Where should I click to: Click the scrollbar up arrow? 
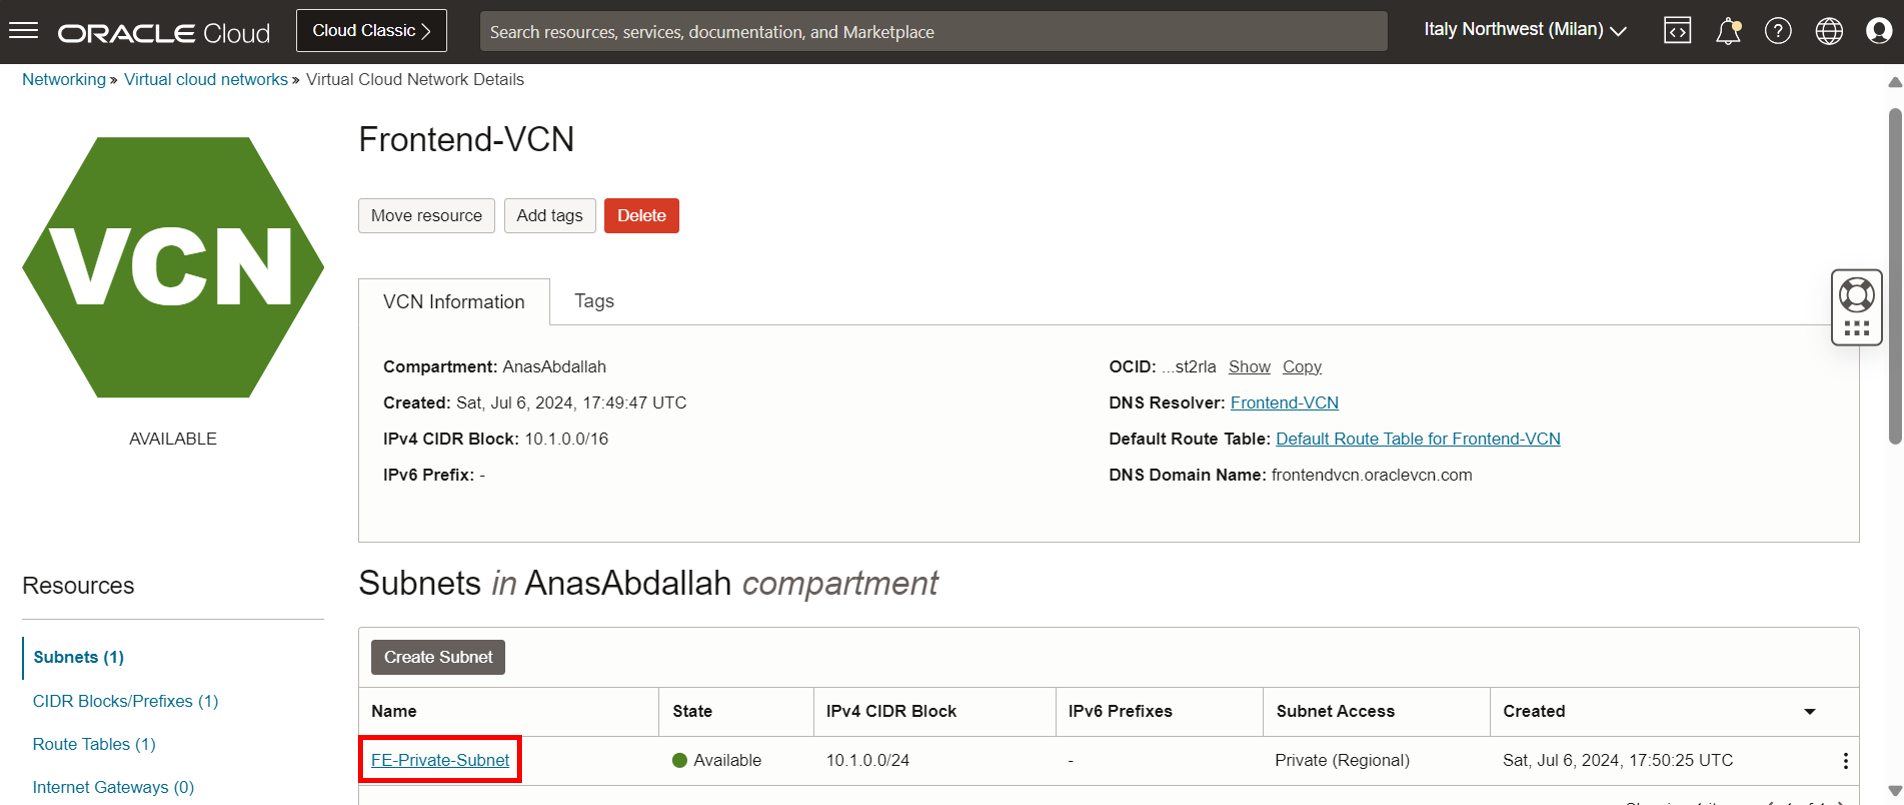(x=1895, y=82)
